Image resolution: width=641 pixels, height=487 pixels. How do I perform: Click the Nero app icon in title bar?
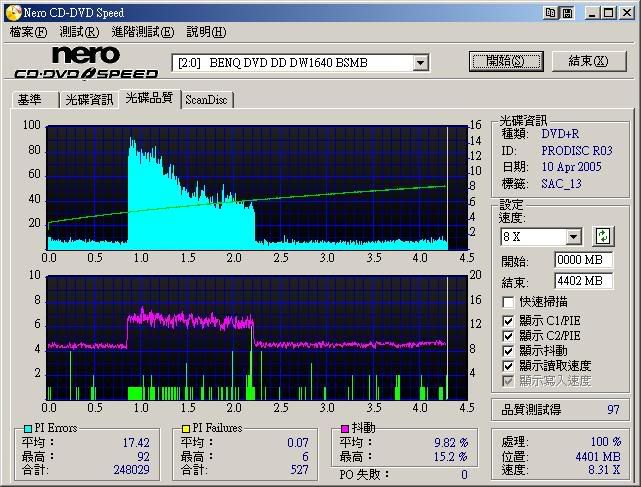(x=12, y=11)
